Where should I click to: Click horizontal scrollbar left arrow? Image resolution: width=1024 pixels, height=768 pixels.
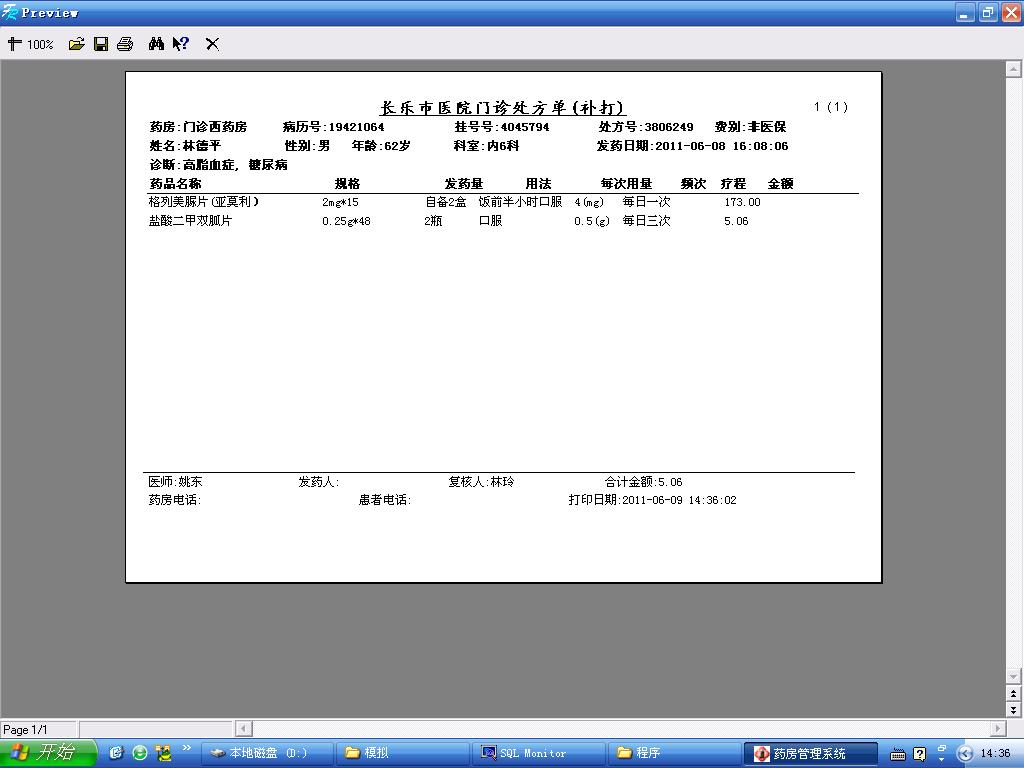[x=244, y=728]
